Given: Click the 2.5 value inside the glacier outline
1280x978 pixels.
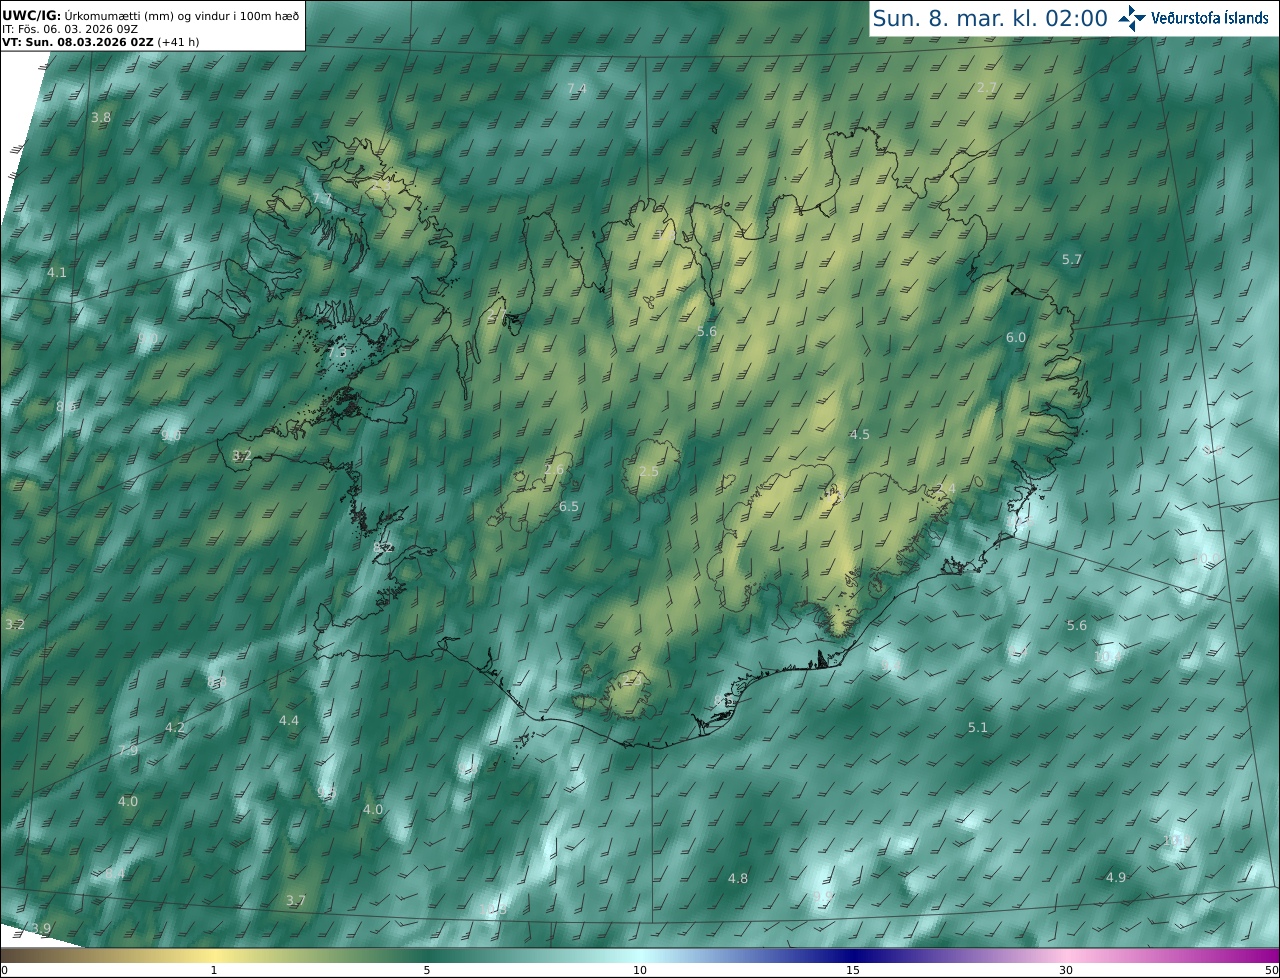Looking at the screenshot, I should click(649, 471).
